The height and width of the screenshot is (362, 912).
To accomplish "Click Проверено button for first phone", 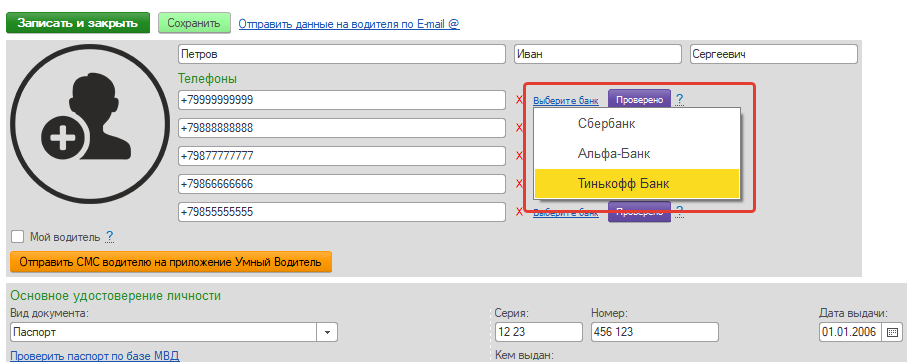I will pyautogui.click(x=639, y=100).
